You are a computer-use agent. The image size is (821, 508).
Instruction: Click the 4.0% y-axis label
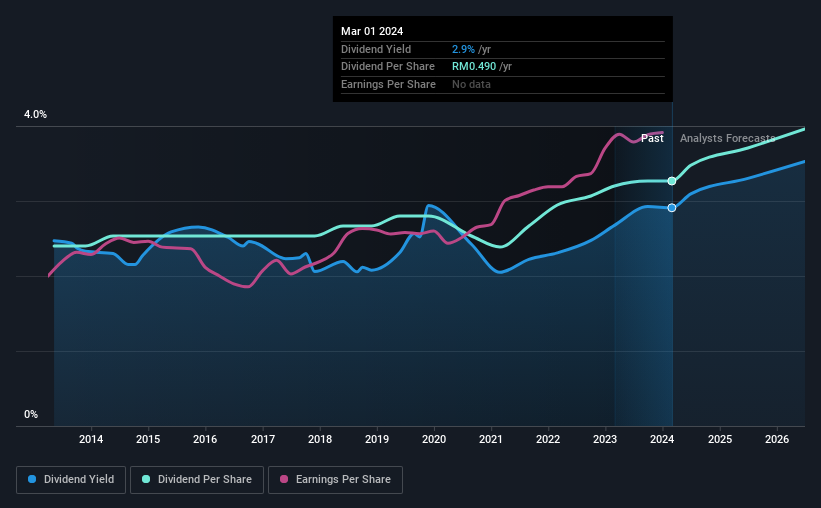35,115
